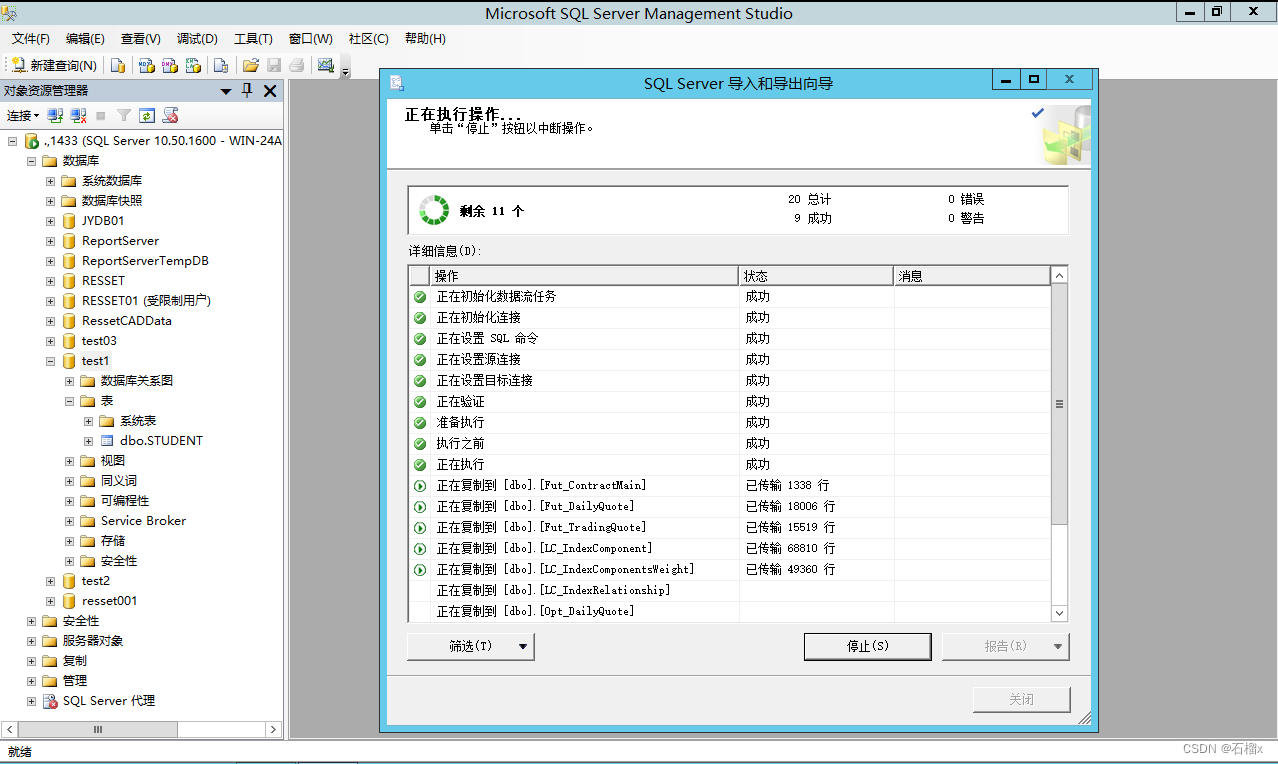Select the 数据库快照 folder
The image size is (1278, 764).
112,201
